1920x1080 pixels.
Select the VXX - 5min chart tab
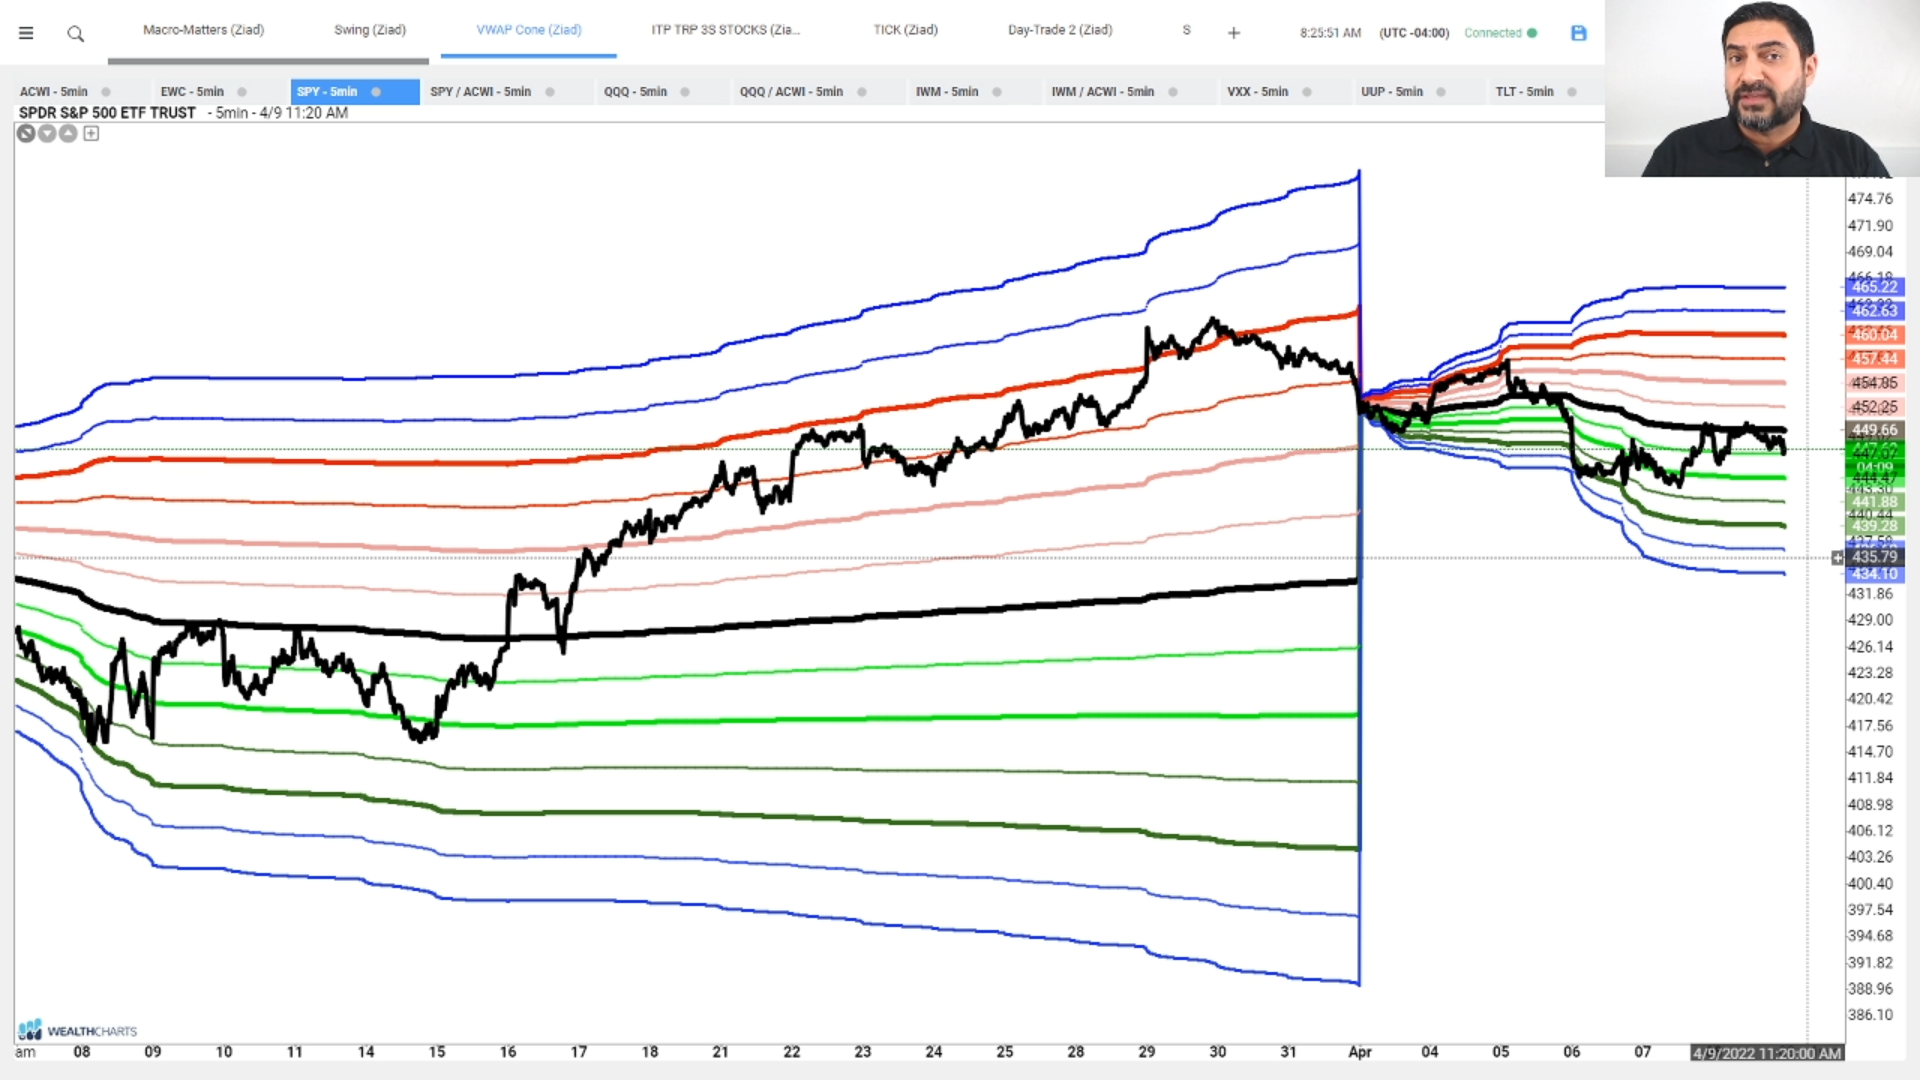1258,92
